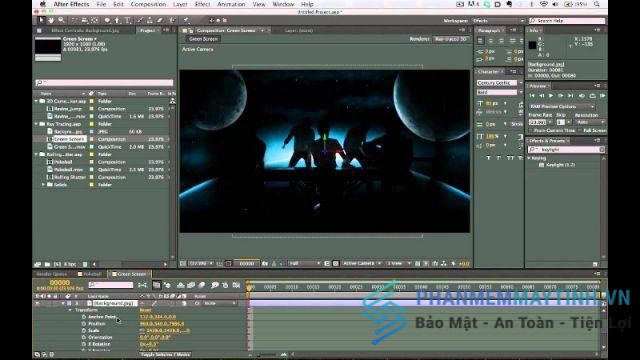Image resolution: width=640 pixels, height=360 pixels.
Task: Click center-align text in Paragraph panel
Action: tap(491, 40)
